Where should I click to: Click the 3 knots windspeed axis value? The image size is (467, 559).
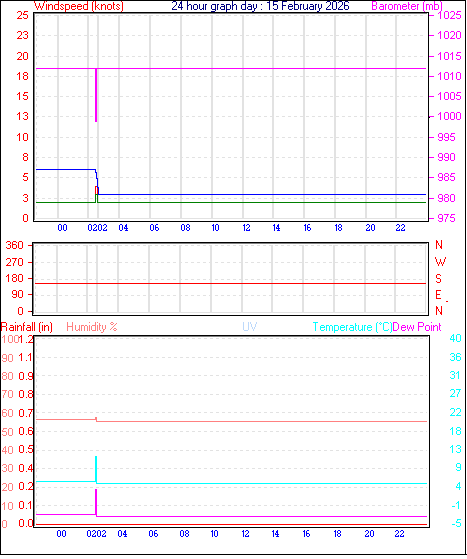click(x=25, y=198)
